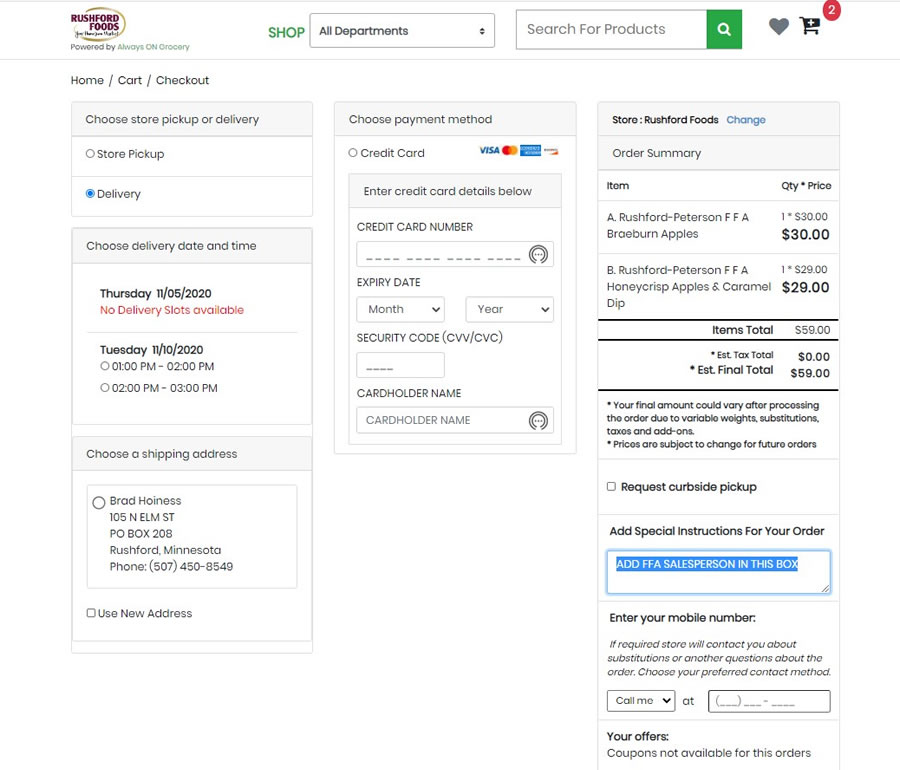
Task: Click the Choose a shipping address heading
Action: click(161, 454)
